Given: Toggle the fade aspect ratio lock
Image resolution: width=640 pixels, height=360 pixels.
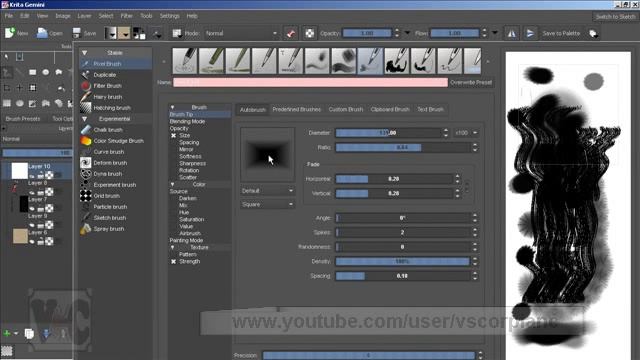Looking at the screenshot, I should pyautogui.click(x=467, y=186).
